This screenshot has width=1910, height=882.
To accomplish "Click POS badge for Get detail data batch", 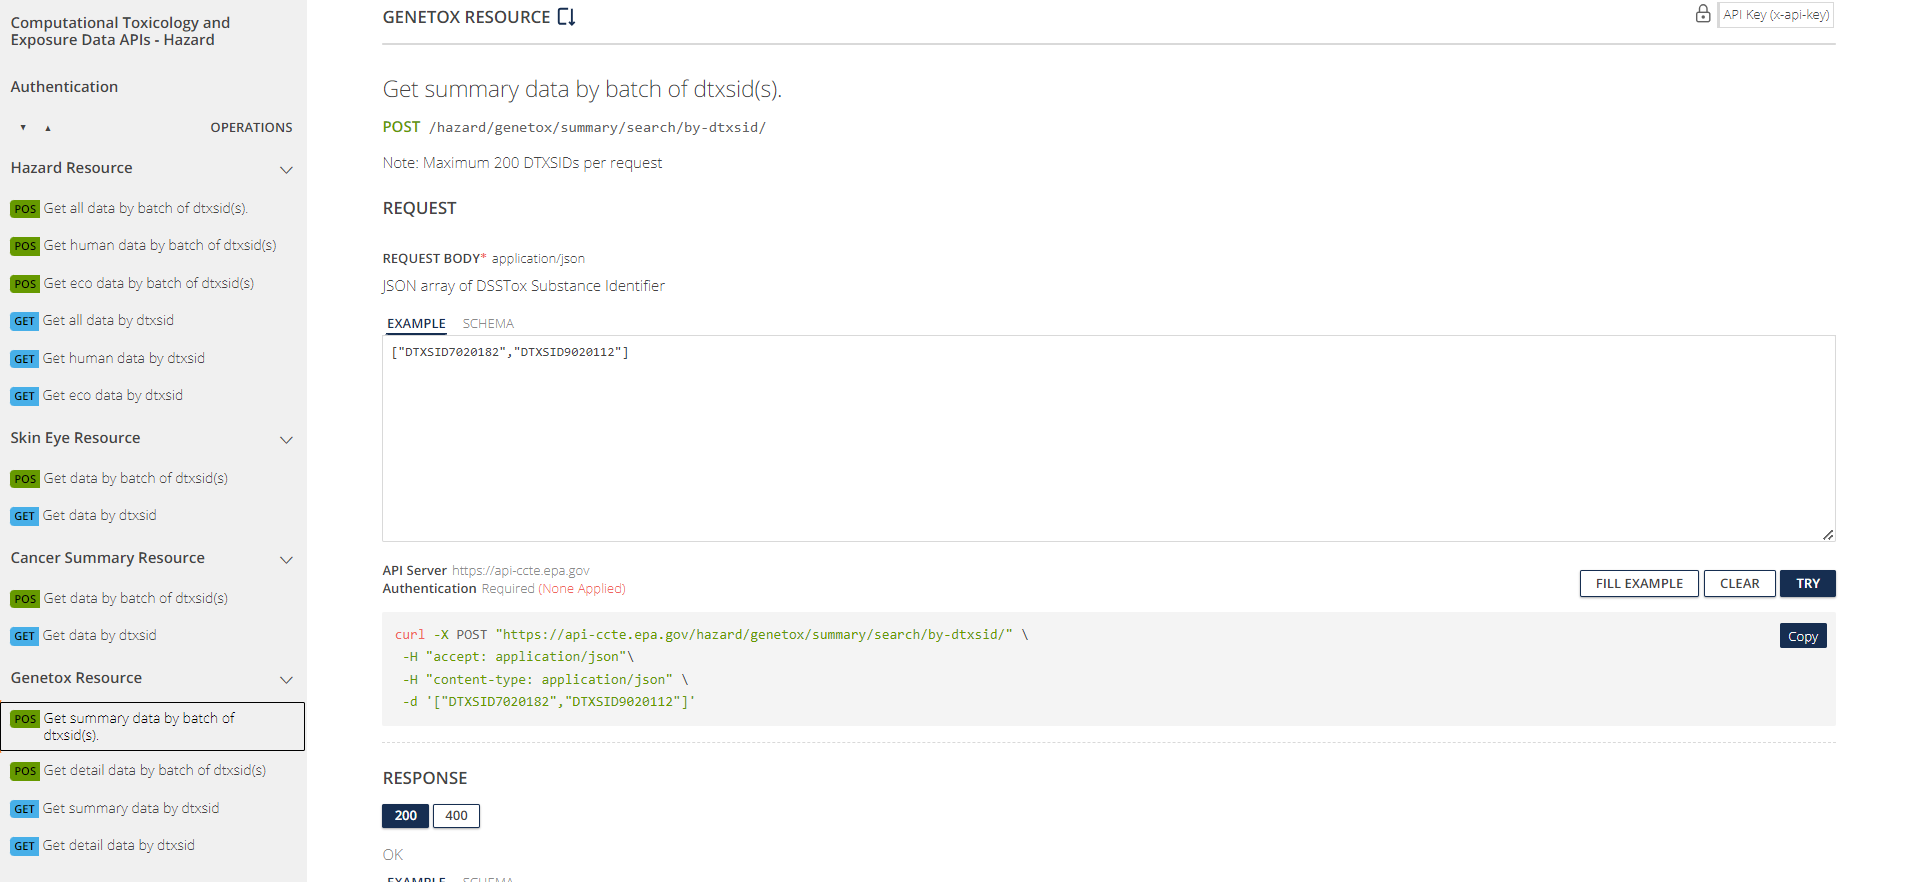I will pyautogui.click(x=25, y=771).
